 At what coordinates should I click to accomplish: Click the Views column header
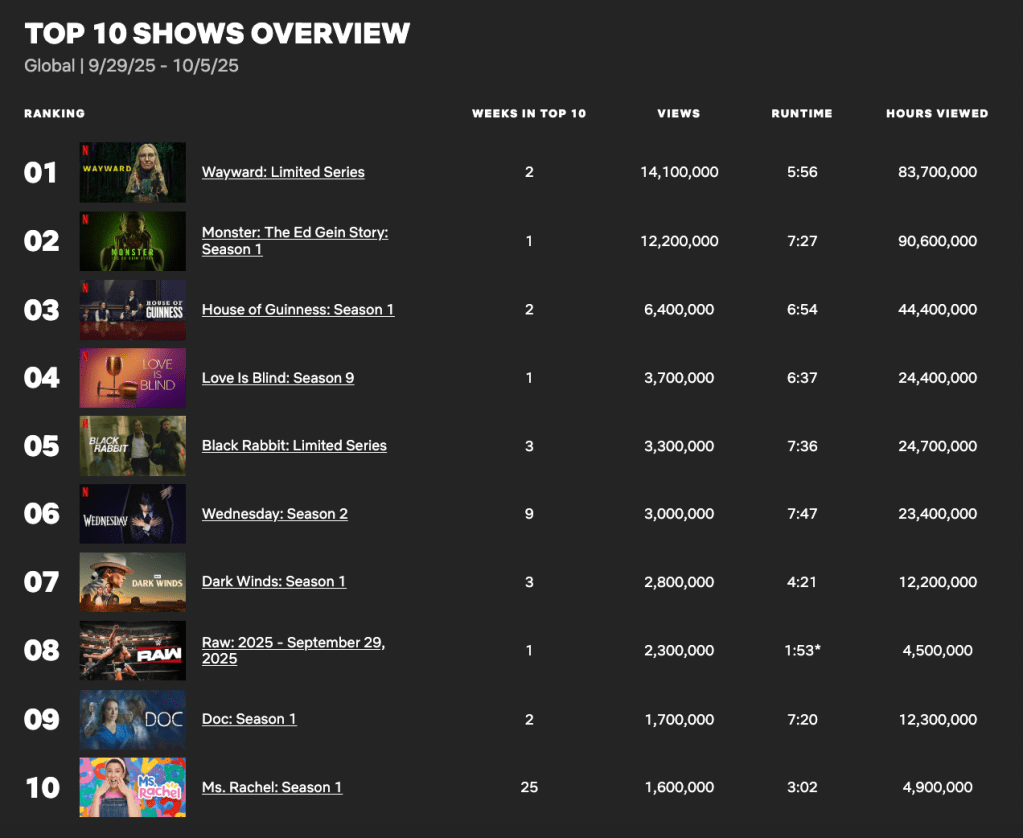point(679,114)
